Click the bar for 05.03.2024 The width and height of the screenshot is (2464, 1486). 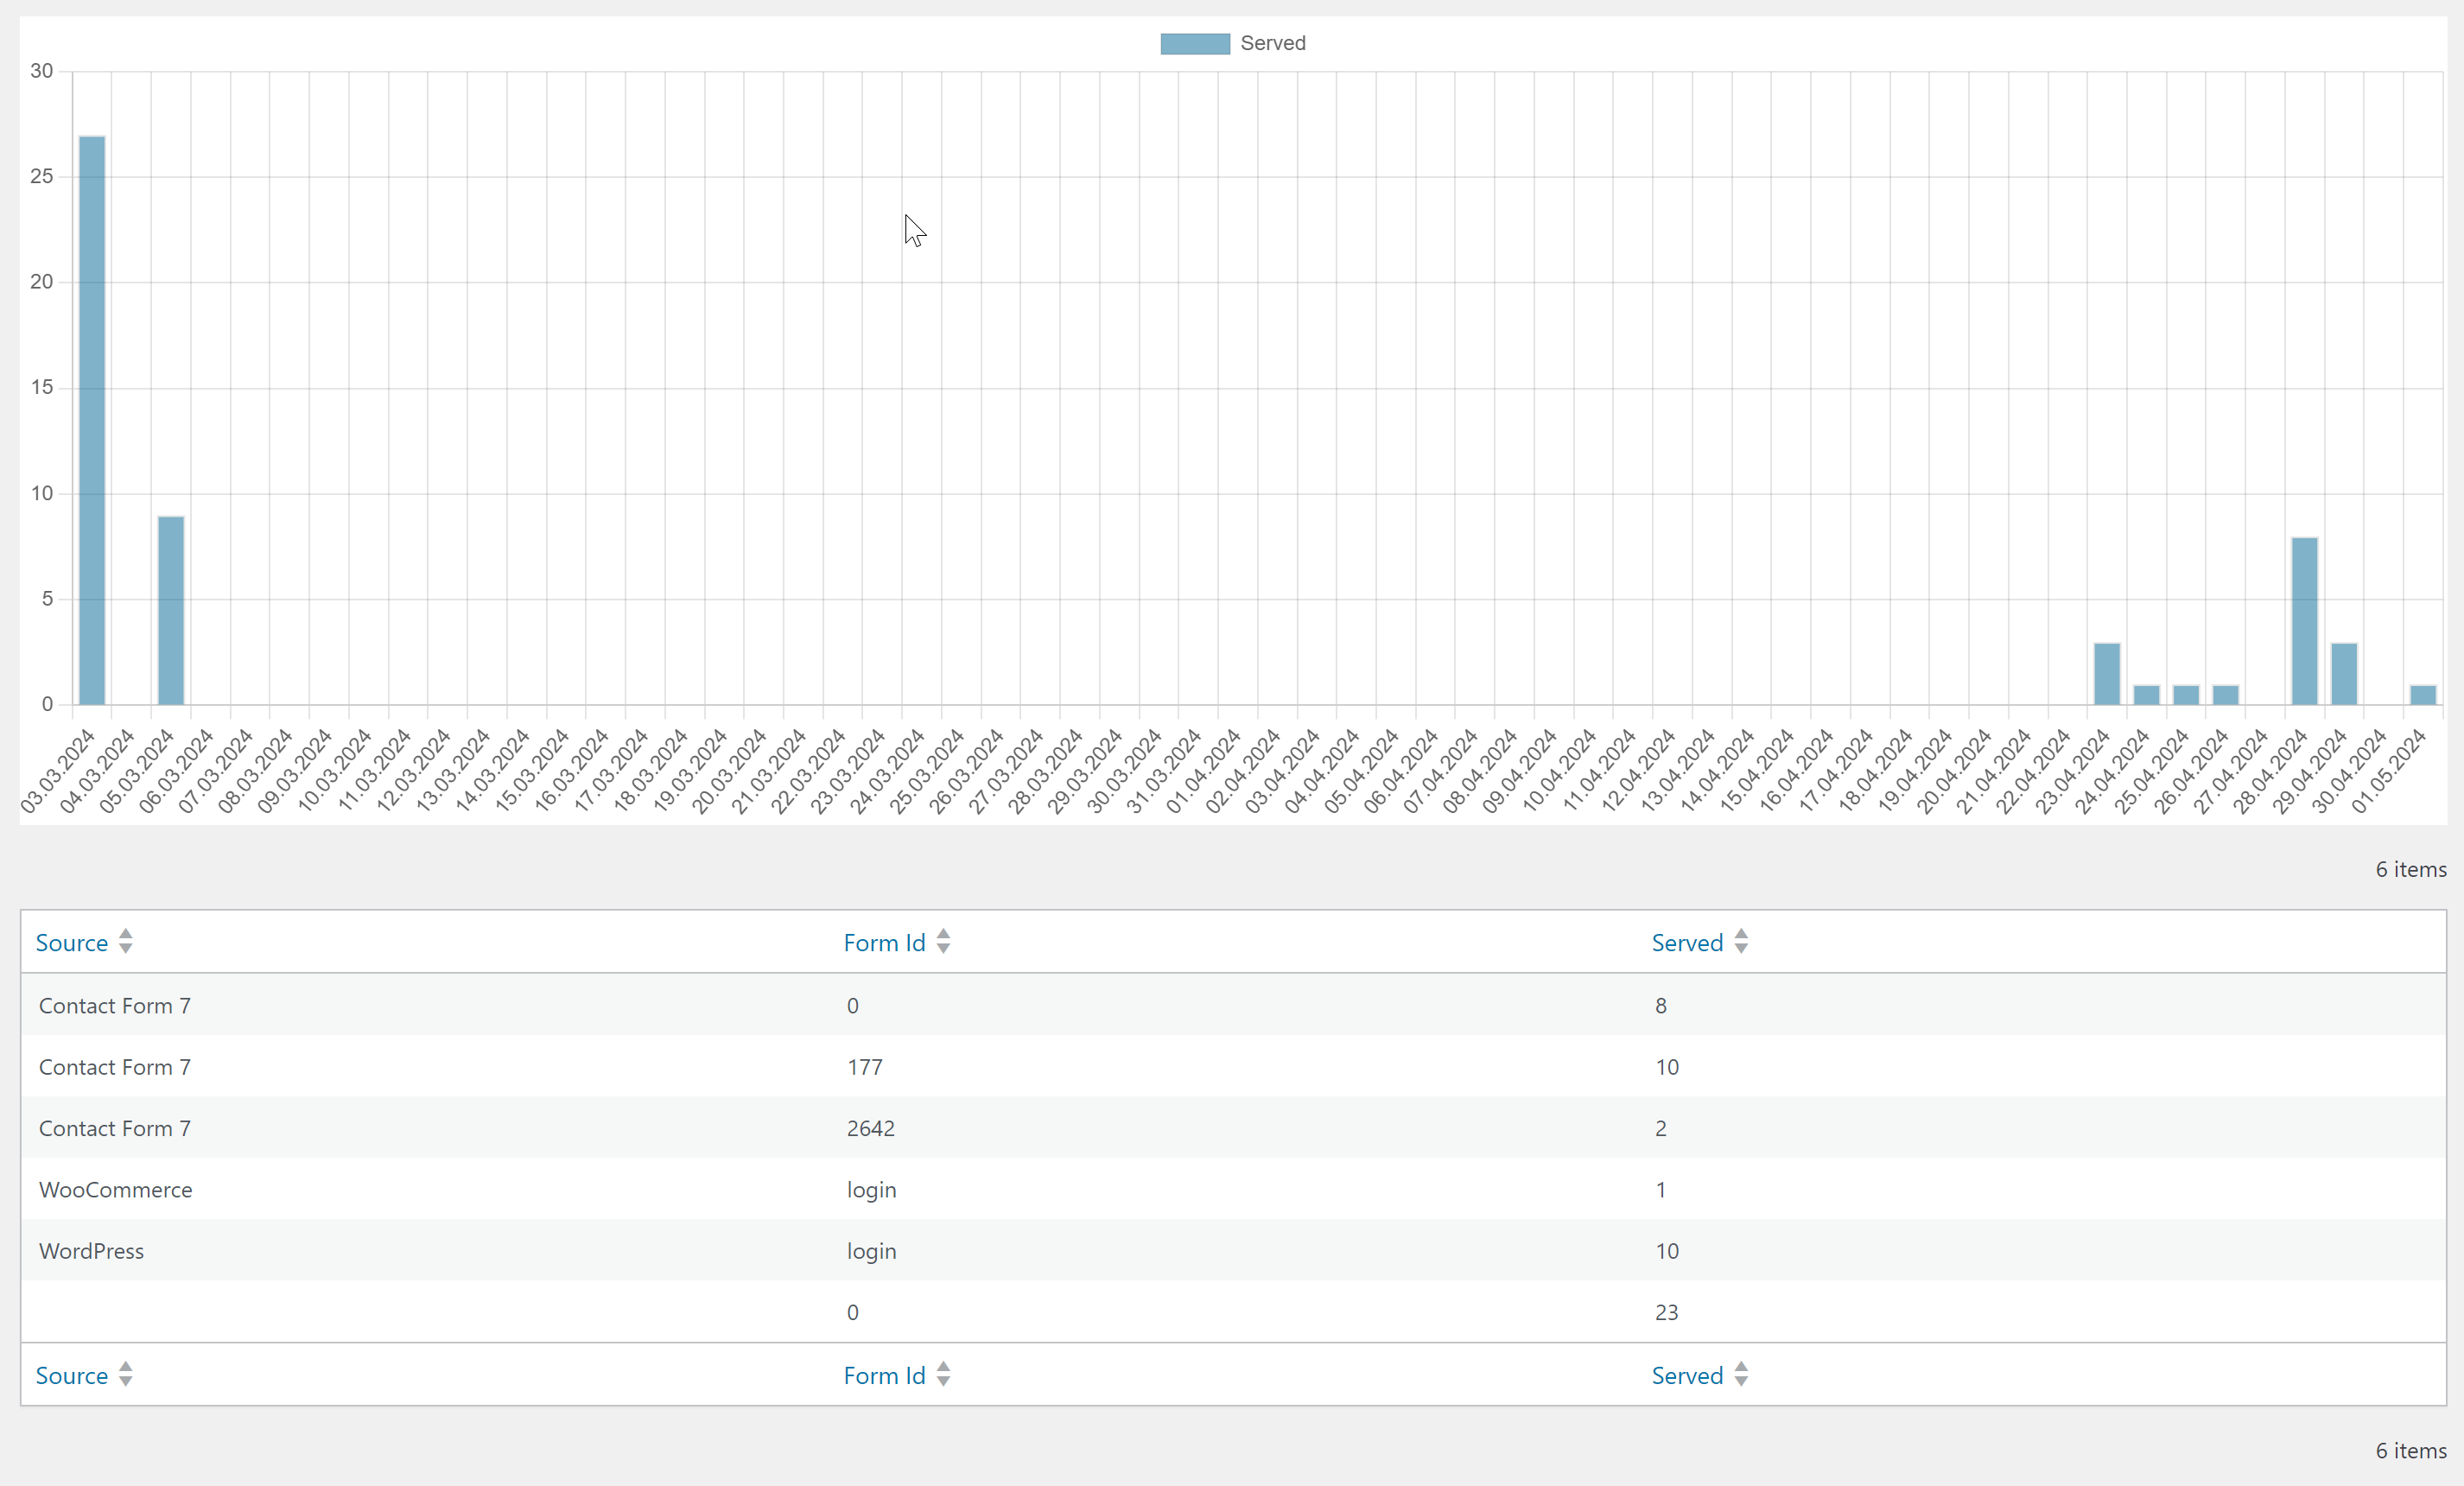[171, 610]
